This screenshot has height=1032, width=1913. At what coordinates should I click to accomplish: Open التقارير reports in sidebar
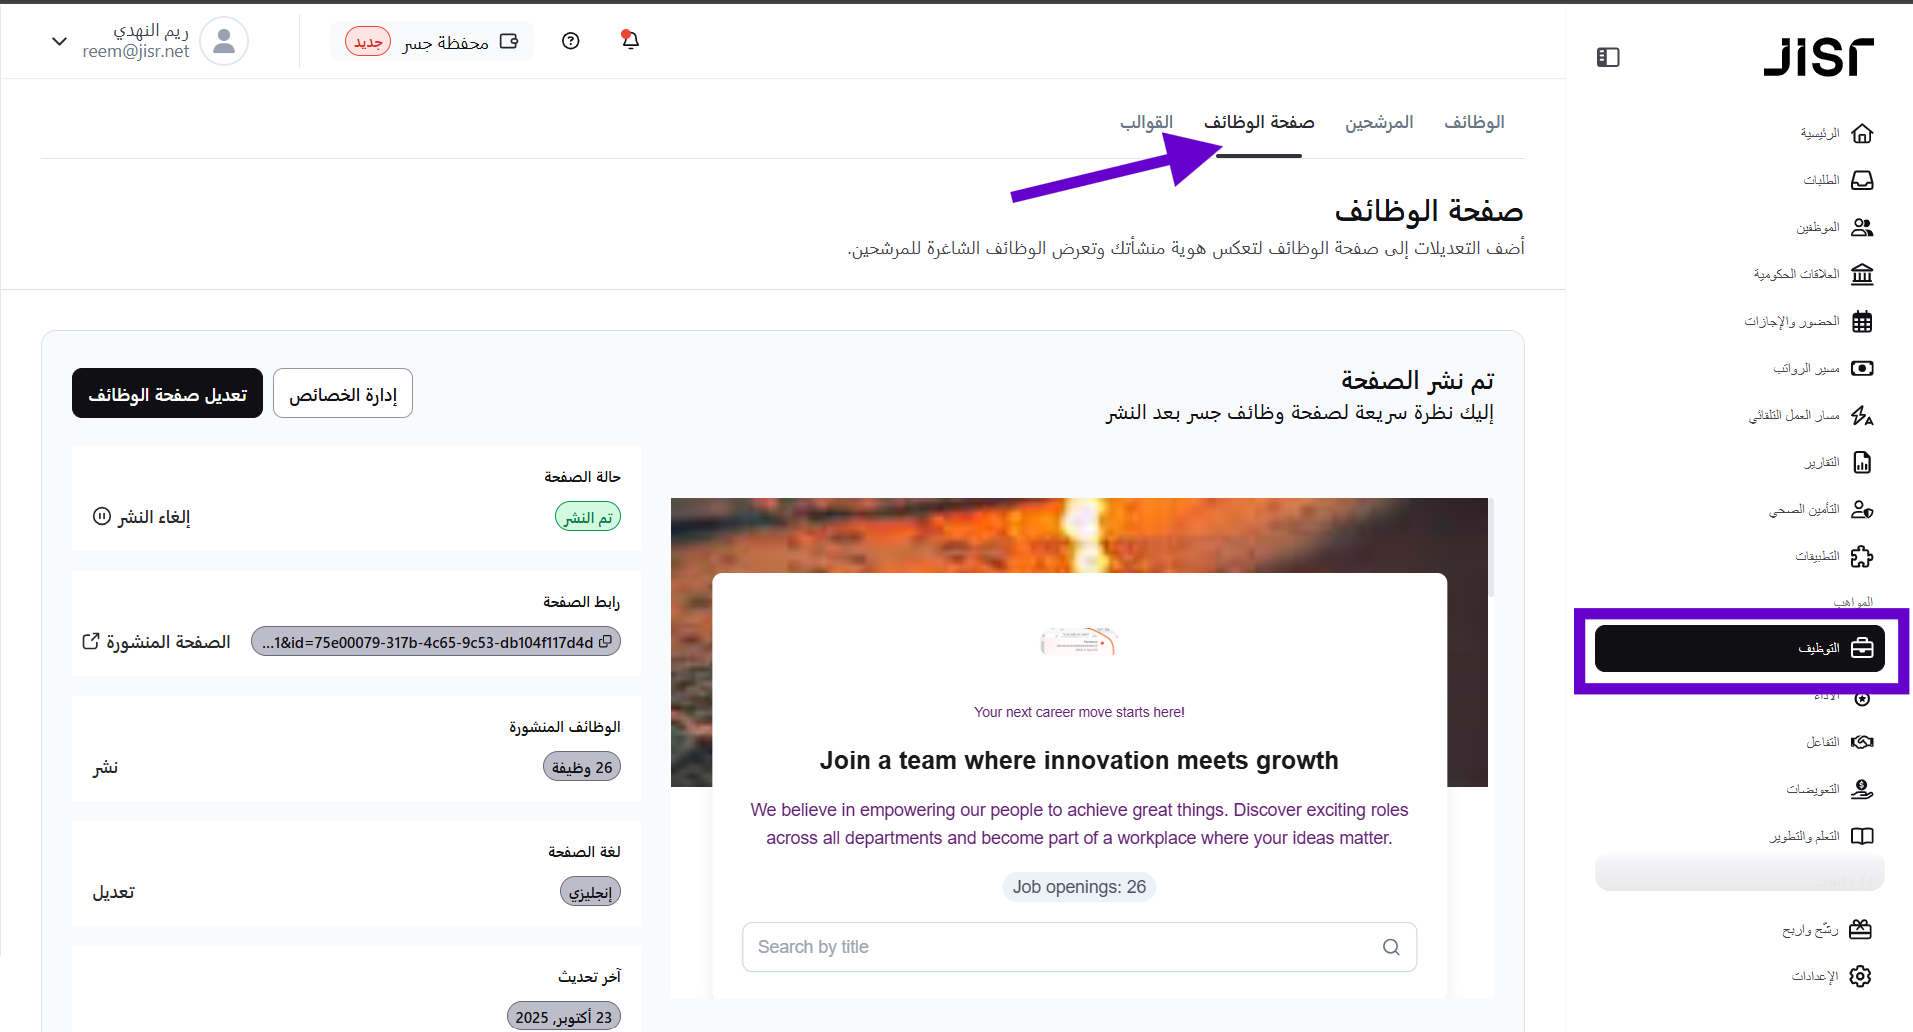coord(1838,463)
